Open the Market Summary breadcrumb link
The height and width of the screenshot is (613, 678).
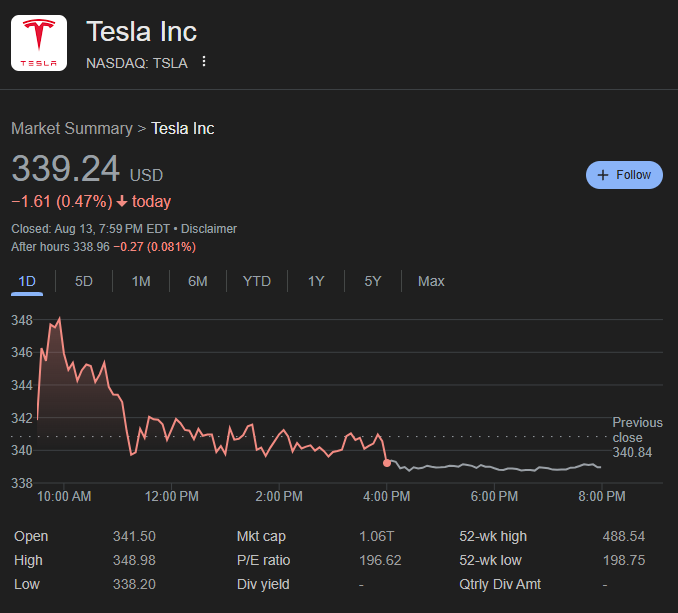coord(72,128)
